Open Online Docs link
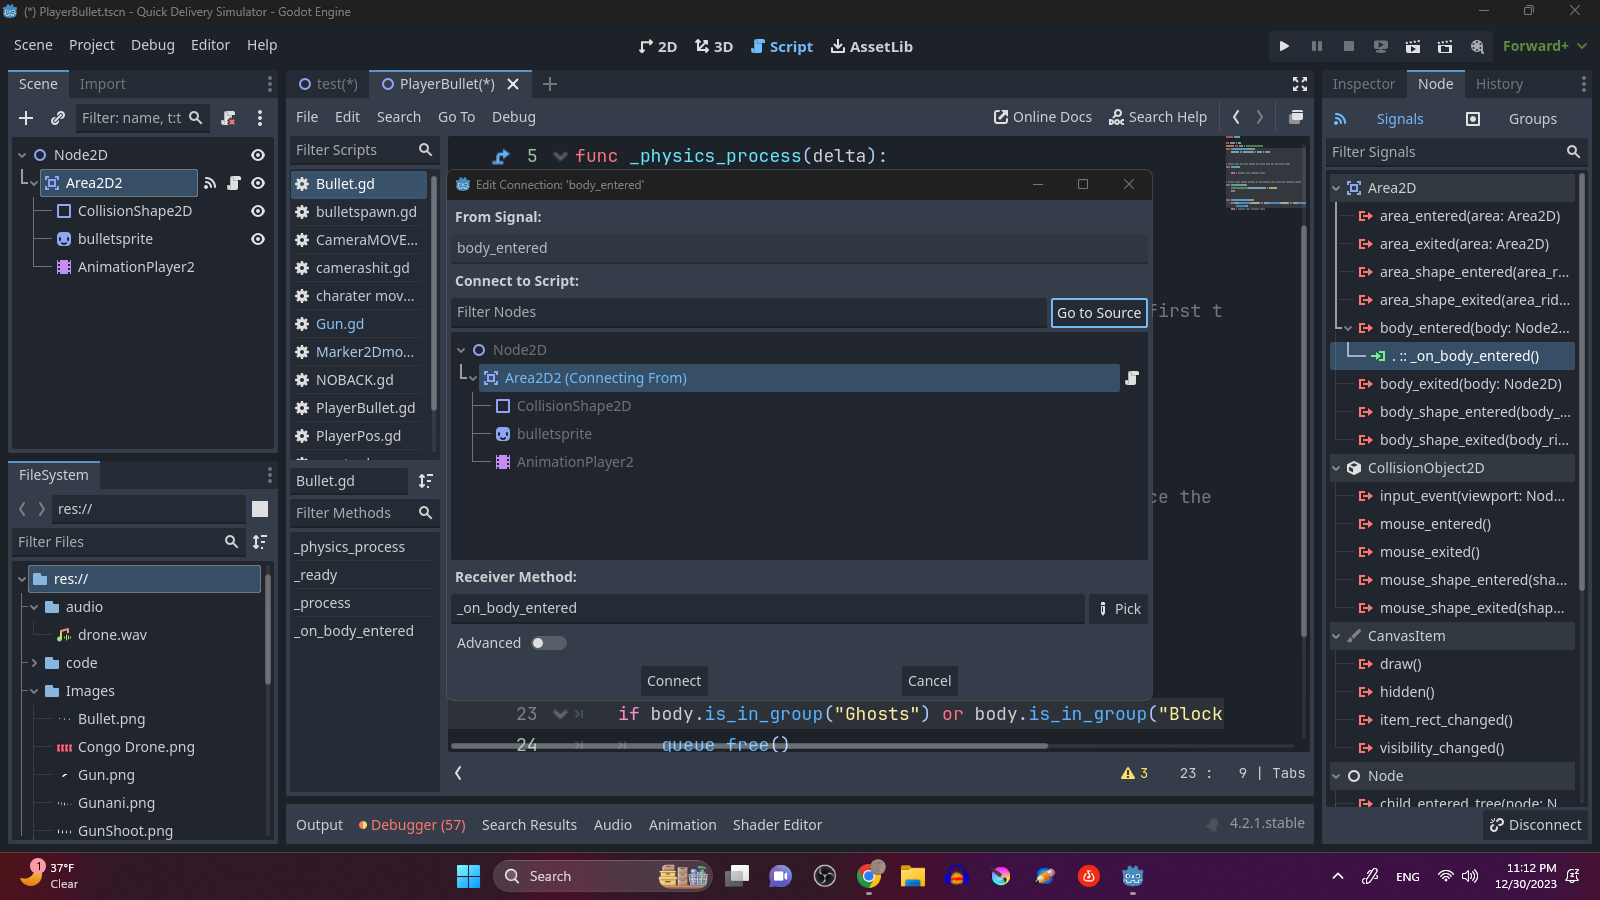This screenshot has width=1600, height=900. pos(1043,117)
